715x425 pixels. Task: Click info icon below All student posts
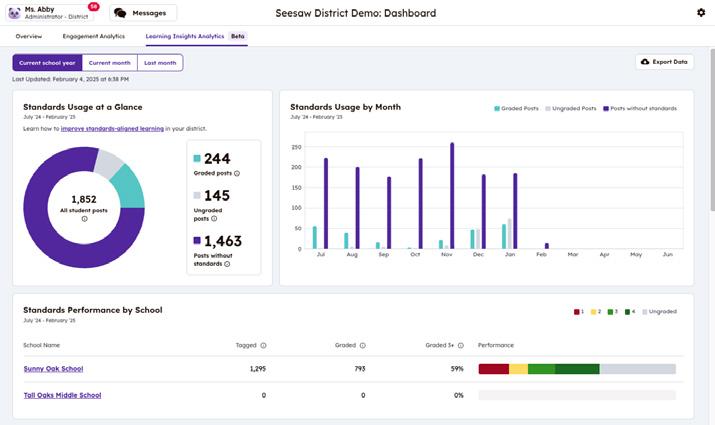[x=84, y=219]
